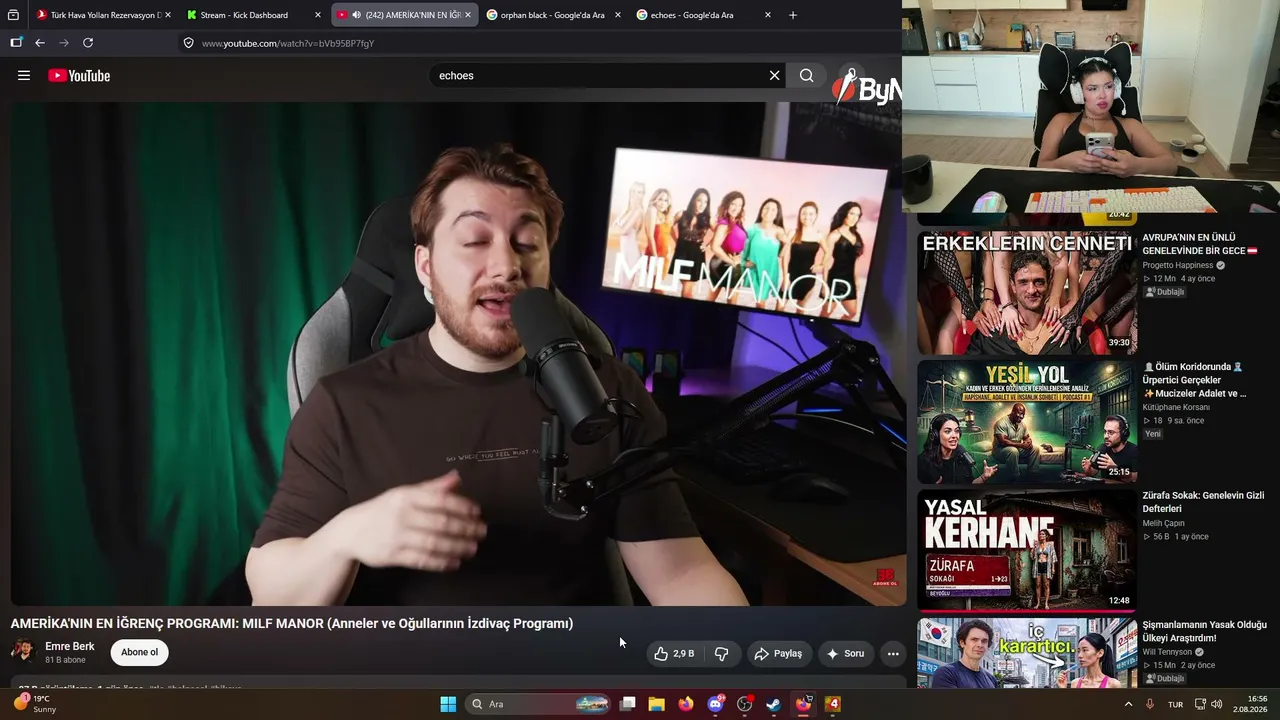1280x720 pixels.
Task: Open the iç karartıcı Korea video thumbnail
Action: tap(1027, 653)
